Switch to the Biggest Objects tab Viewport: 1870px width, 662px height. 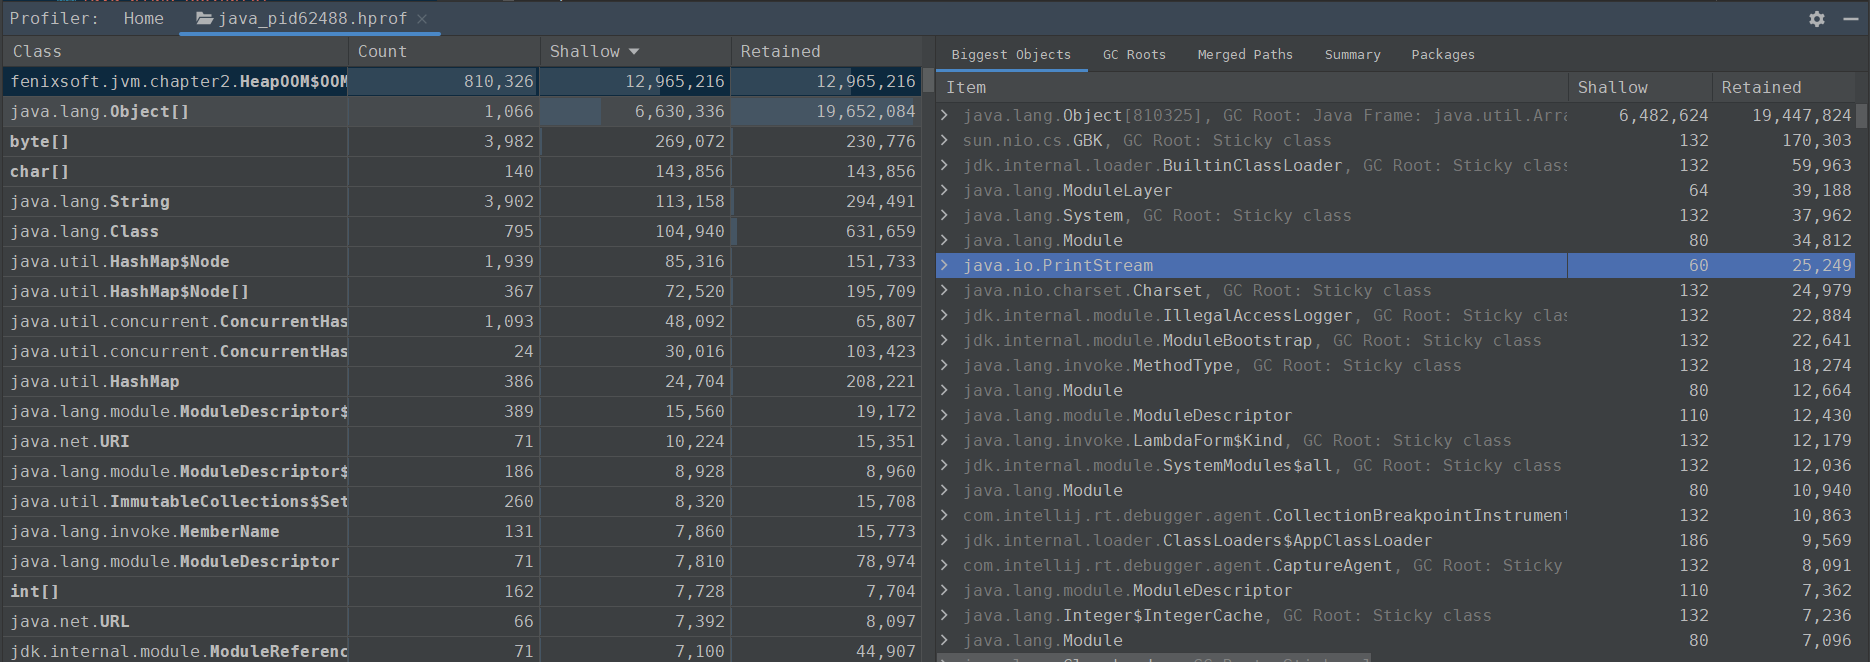(x=1011, y=55)
